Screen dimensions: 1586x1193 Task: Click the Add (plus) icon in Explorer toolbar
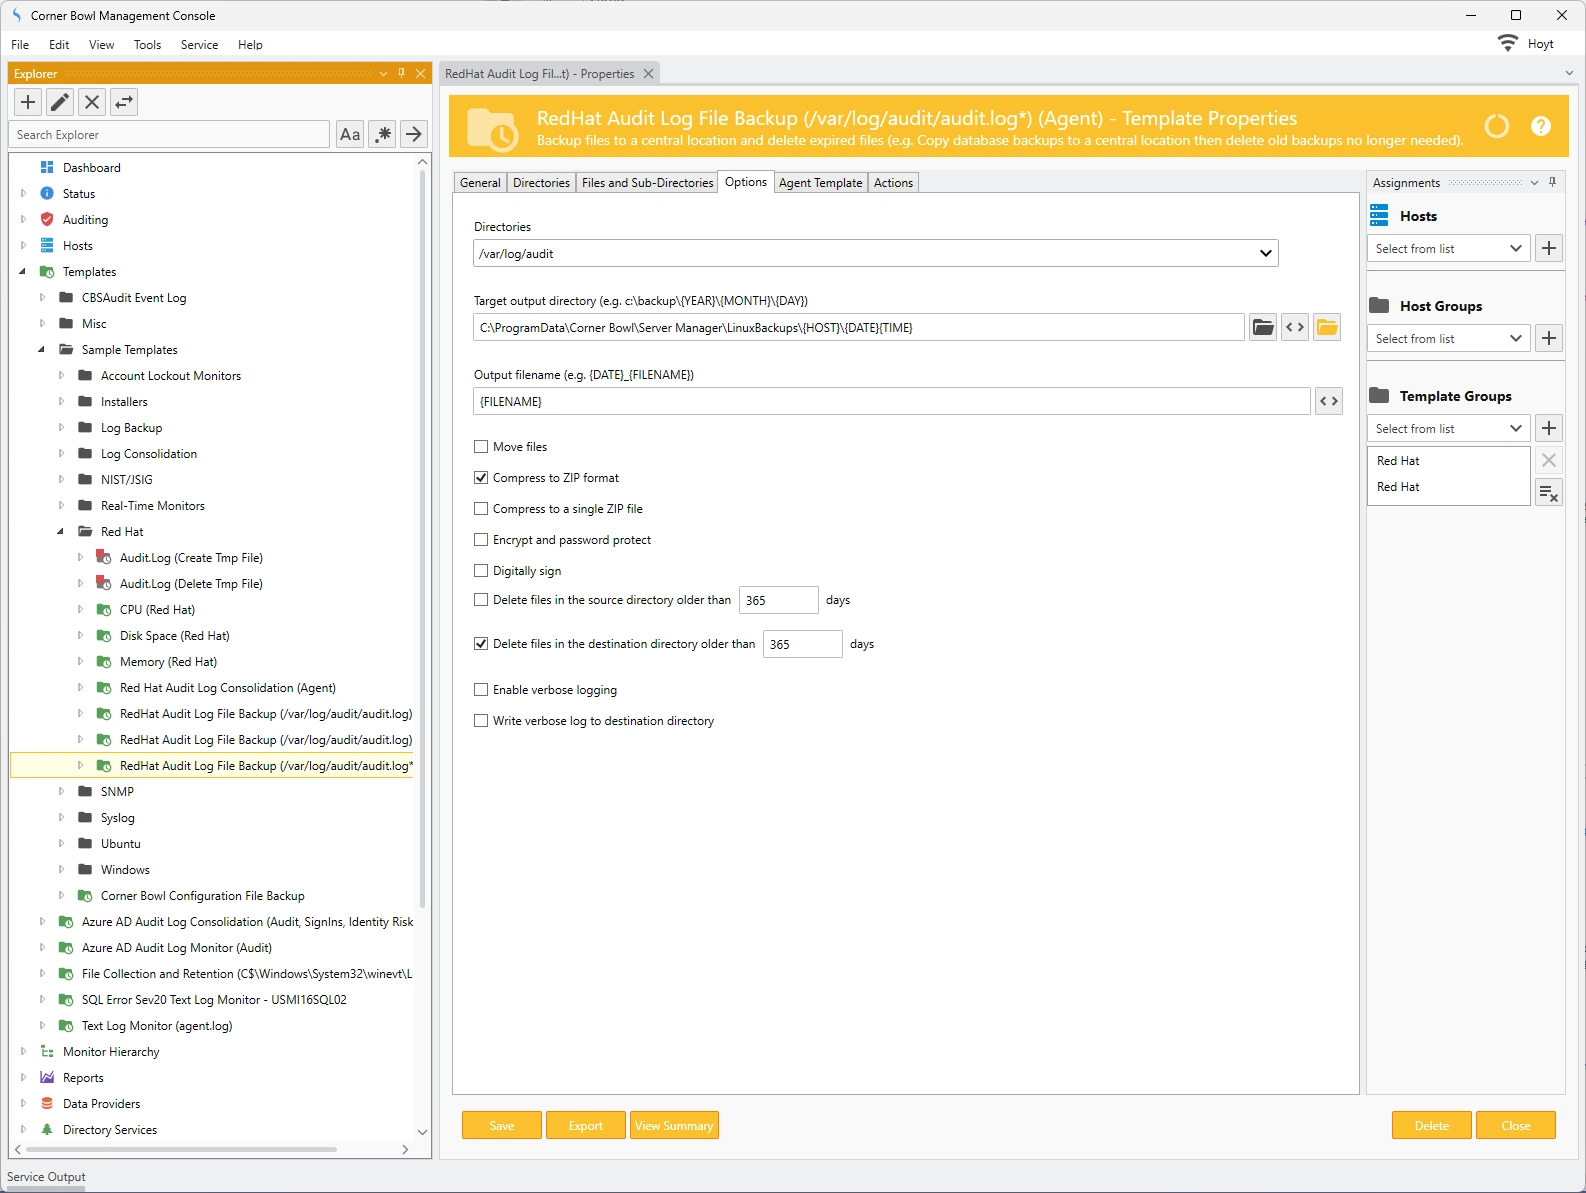(x=28, y=102)
